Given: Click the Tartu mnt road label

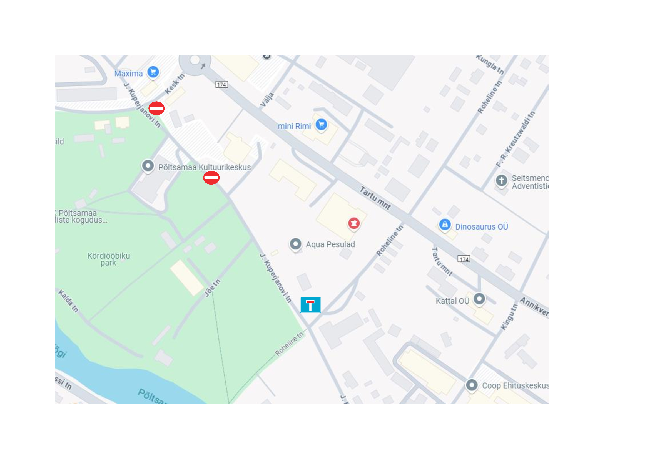Looking at the screenshot, I should (375, 198).
